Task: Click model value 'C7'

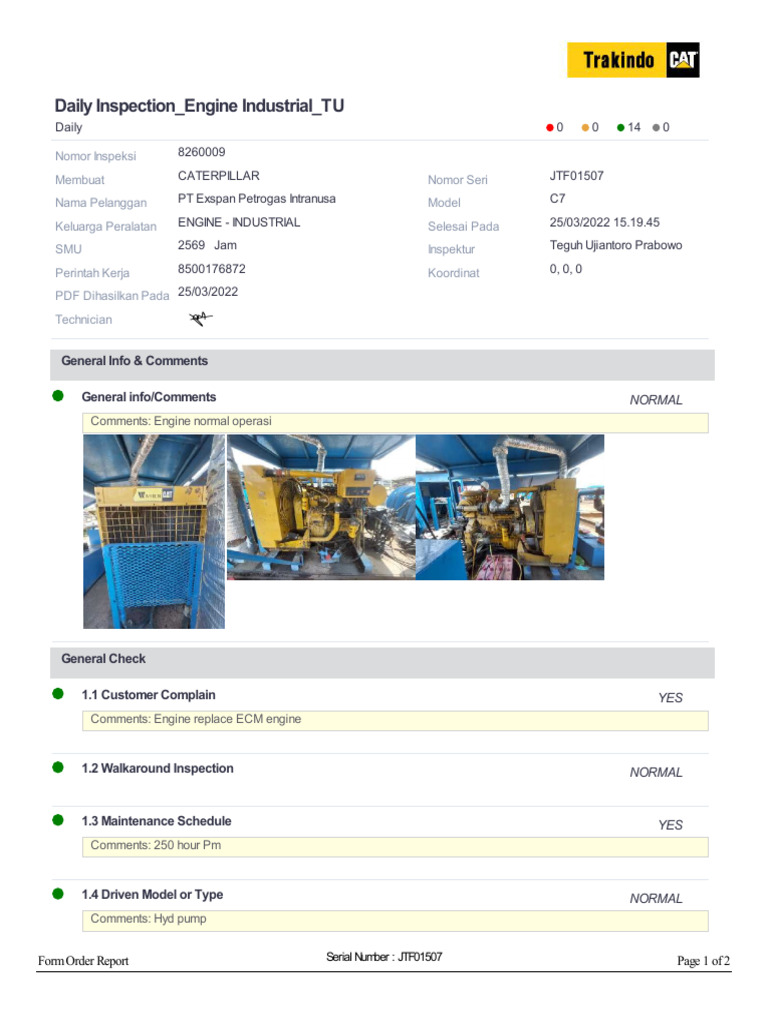Action: 557,199
